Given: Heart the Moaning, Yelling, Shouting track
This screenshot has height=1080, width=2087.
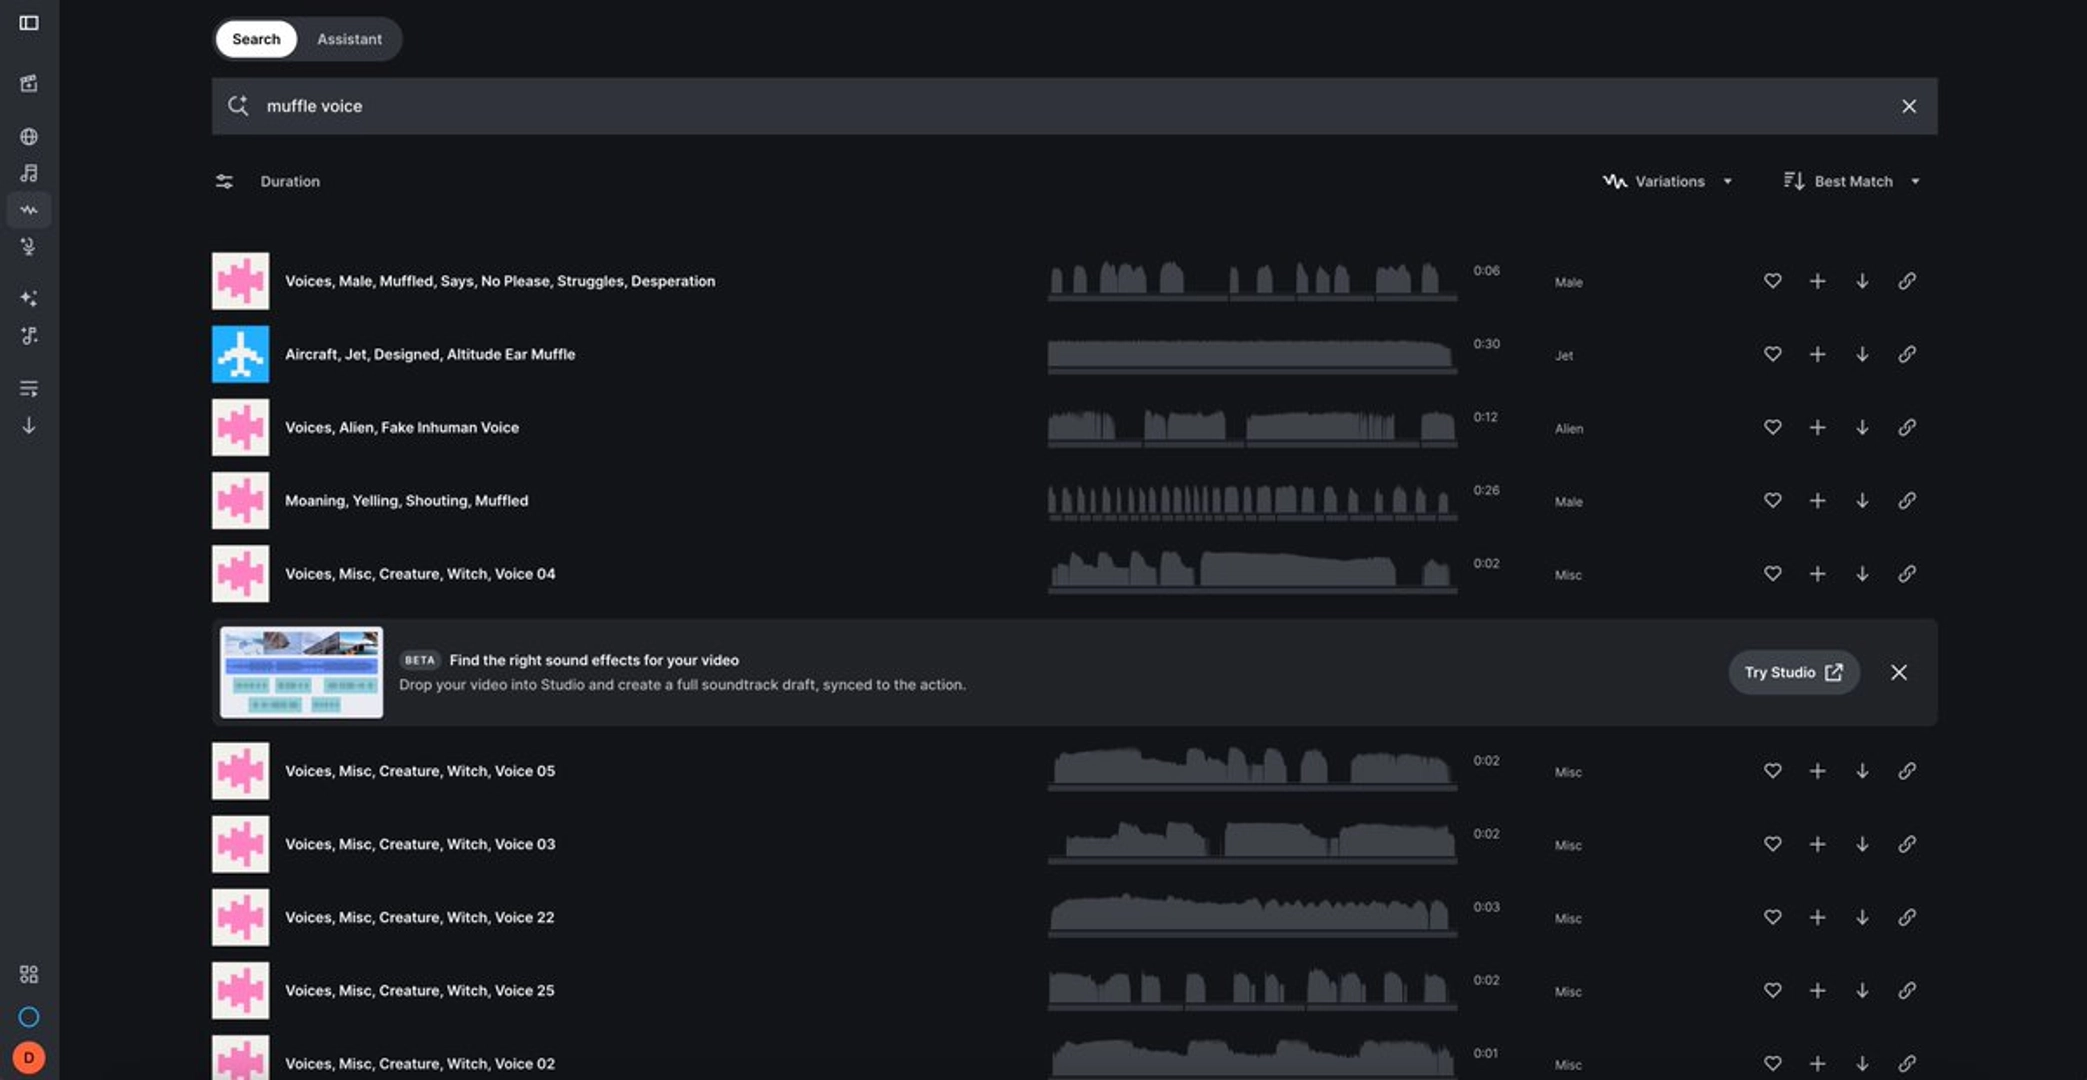Looking at the screenshot, I should [x=1772, y=500].
